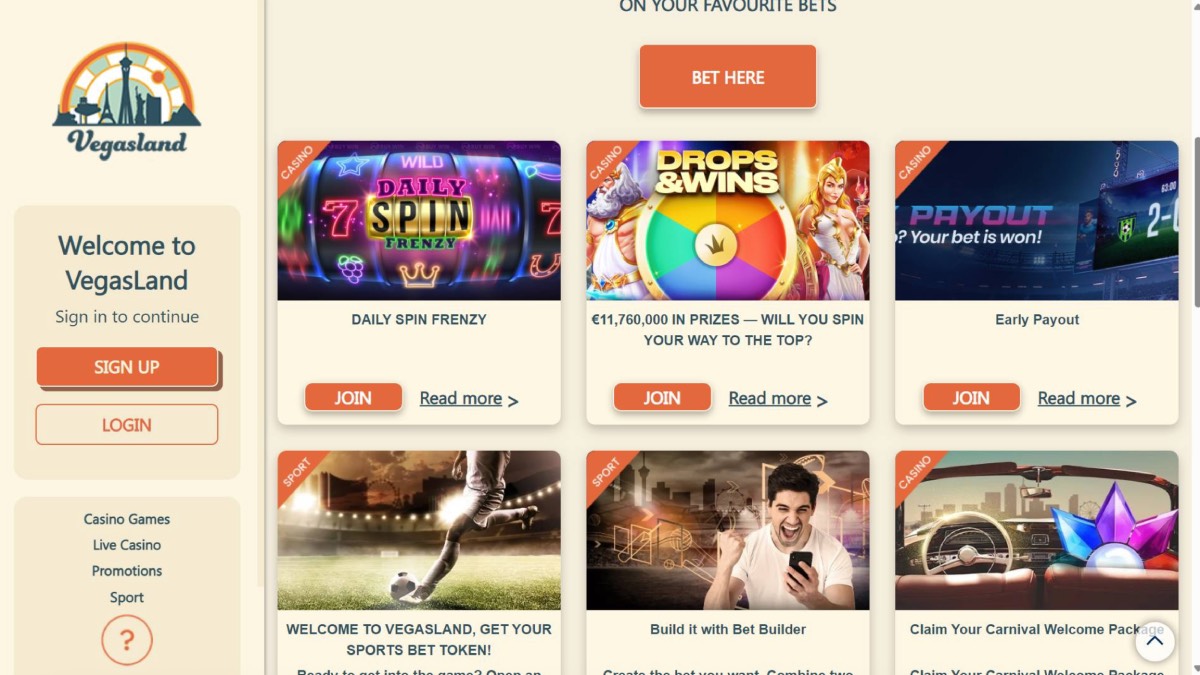Read more about Early Payout

coord(1079,398)
